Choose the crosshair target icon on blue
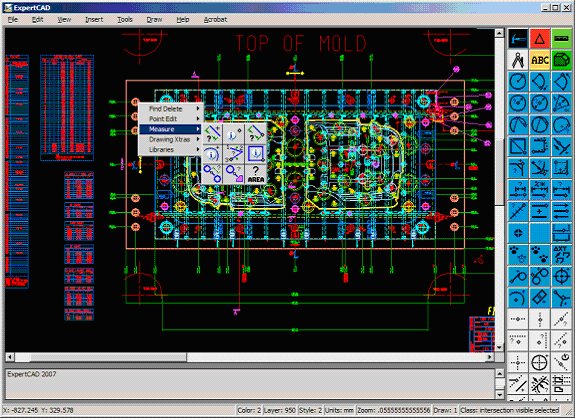This screenshot has width=575, height=420. coord(561,276)
